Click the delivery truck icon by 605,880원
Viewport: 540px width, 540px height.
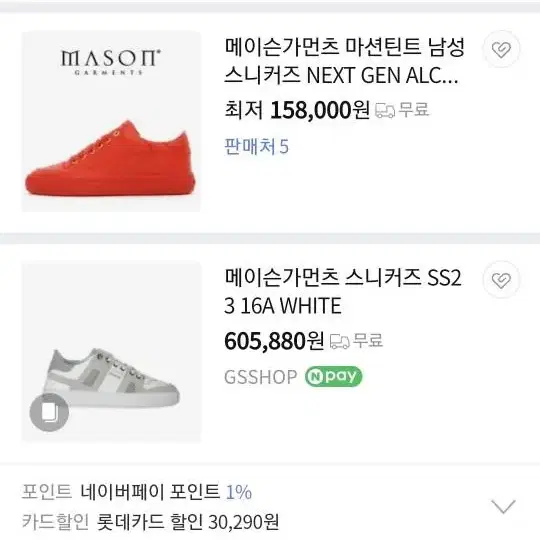[340, 341]
